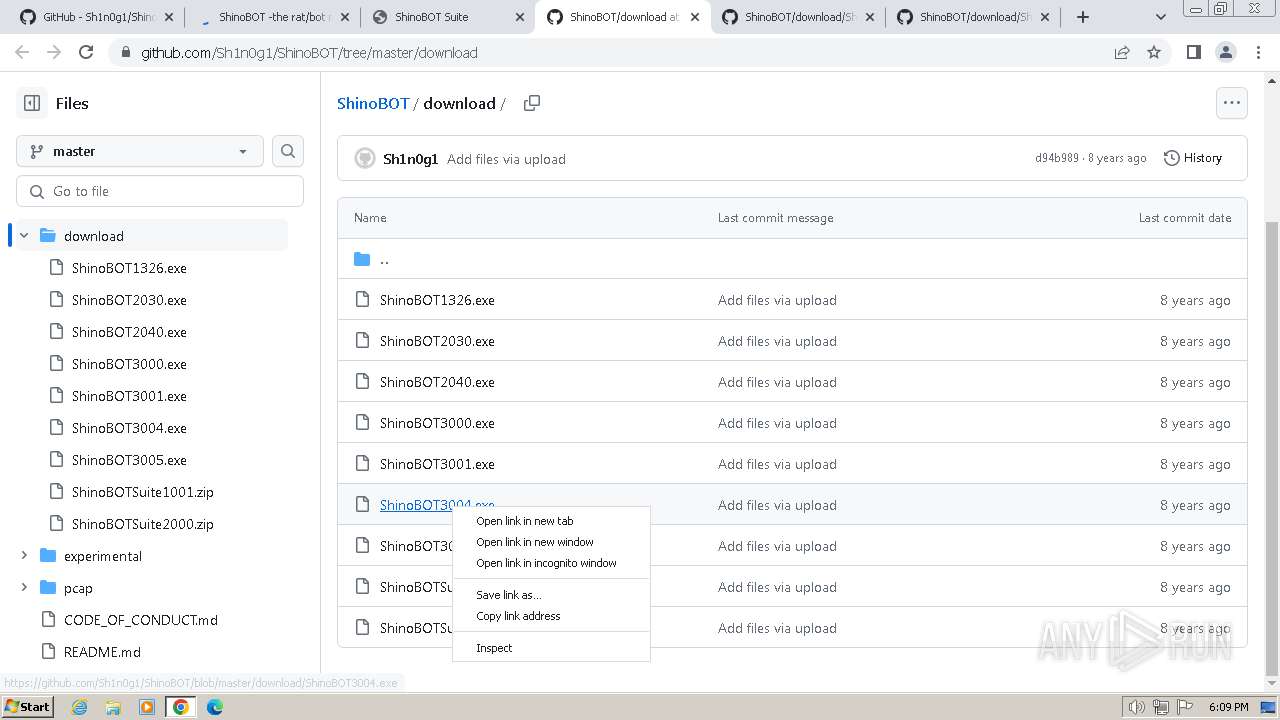The image size is (1280, 720).
Task: Open ShinoBOT3000.exe in file table
Action: tap(437, 423)
